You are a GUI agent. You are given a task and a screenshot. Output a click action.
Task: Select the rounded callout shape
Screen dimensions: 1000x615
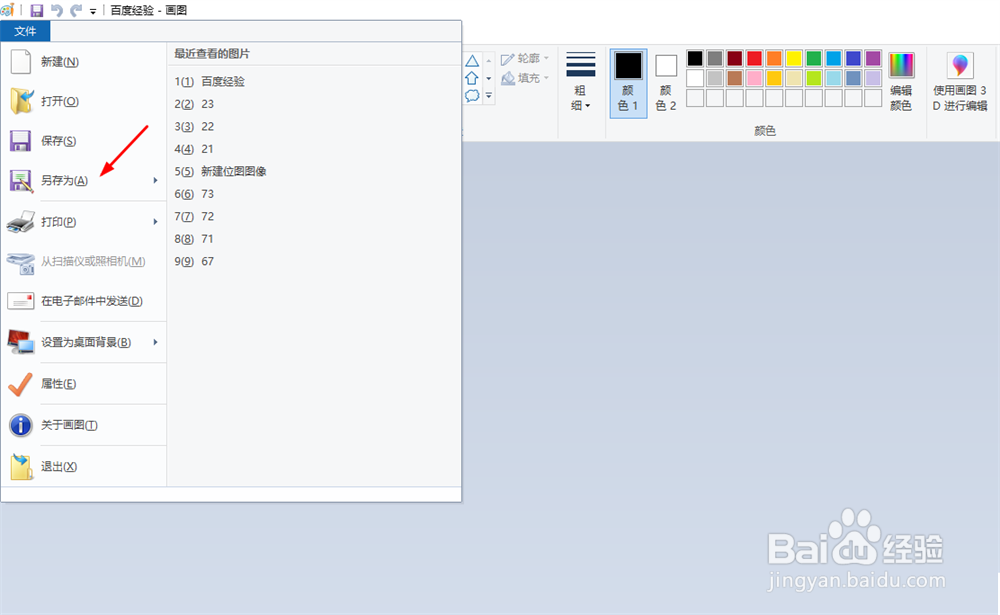pyautogui.click(x=472, y=96)
